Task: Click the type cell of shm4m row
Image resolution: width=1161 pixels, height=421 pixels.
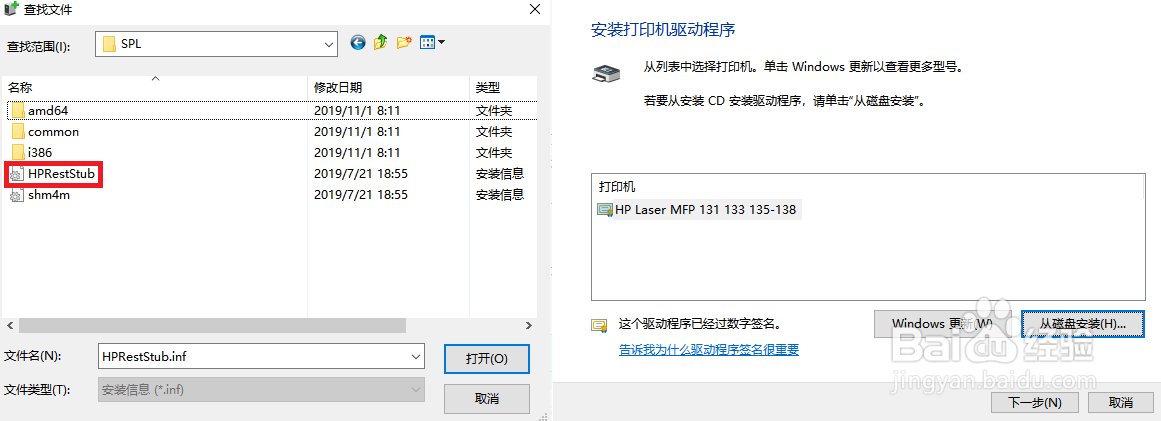Action: point(500,196)
